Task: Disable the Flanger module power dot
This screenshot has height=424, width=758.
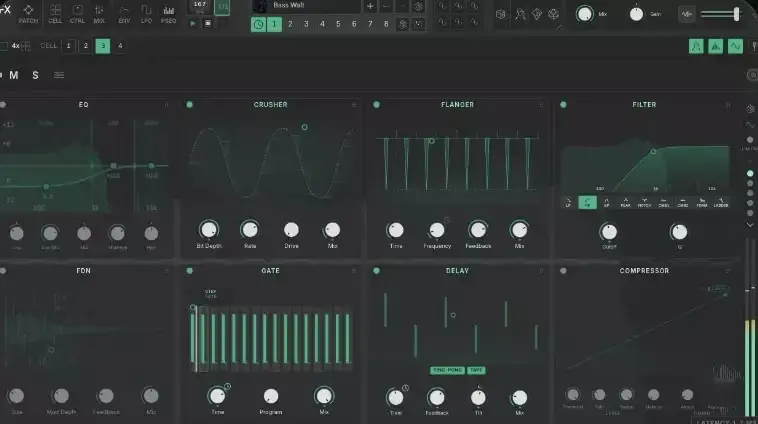Action: [377, 104]
